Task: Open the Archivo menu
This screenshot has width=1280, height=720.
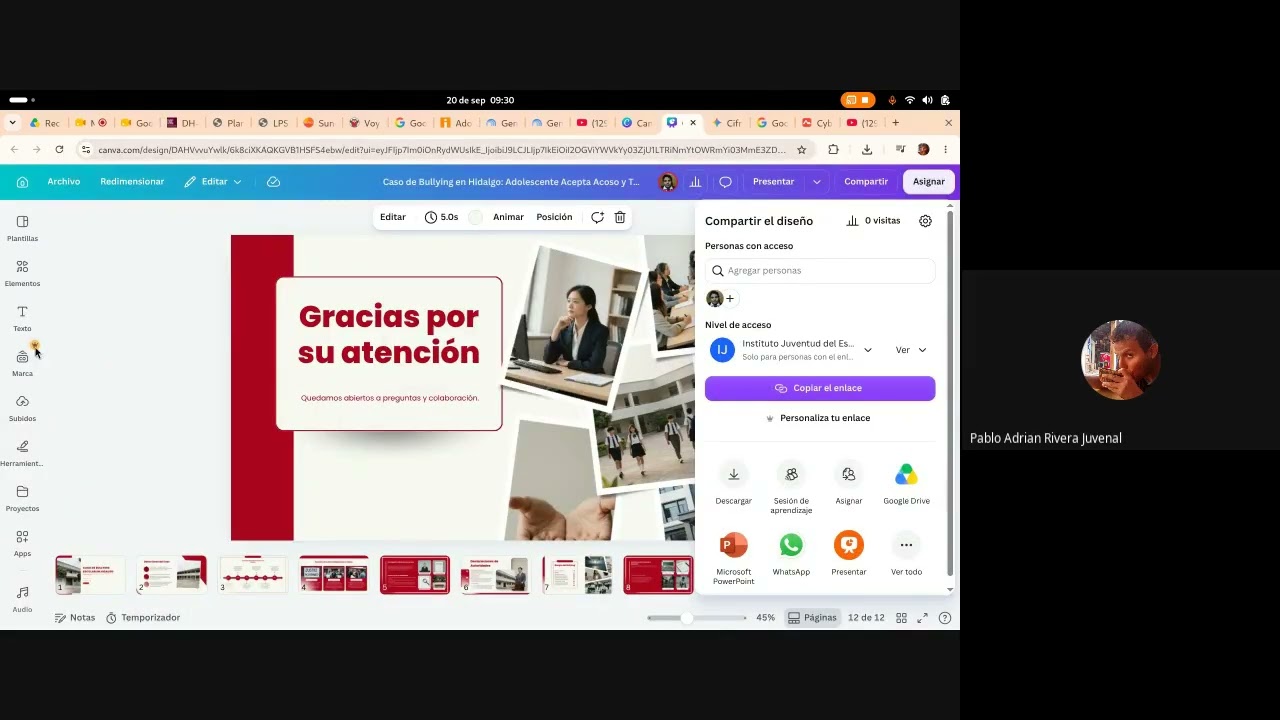Action: click(63, 182)
